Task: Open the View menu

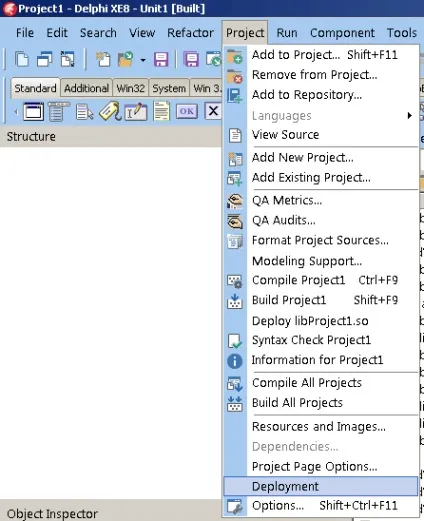Action: 142,33
